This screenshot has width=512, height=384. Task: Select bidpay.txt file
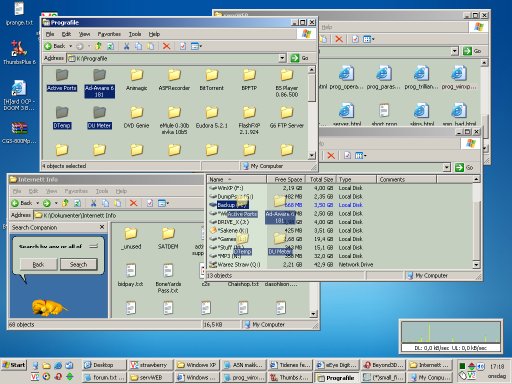click(x=131, y=275)
